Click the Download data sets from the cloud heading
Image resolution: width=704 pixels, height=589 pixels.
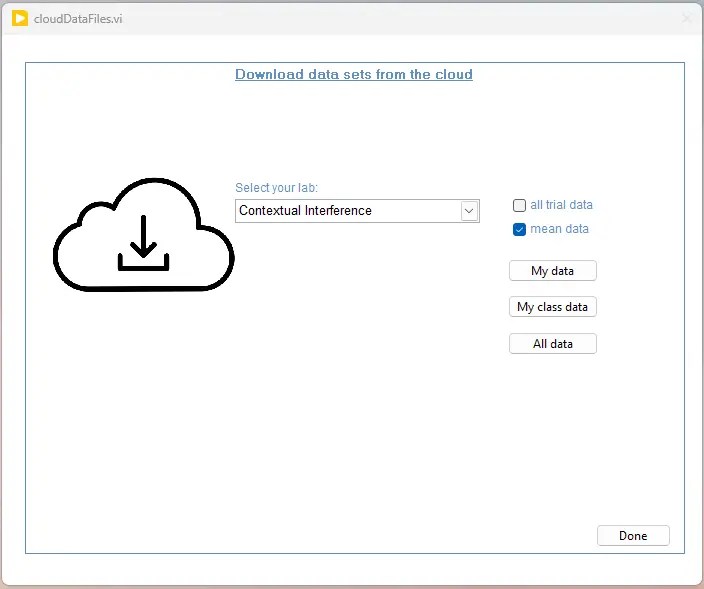click(x=354, y=75)
